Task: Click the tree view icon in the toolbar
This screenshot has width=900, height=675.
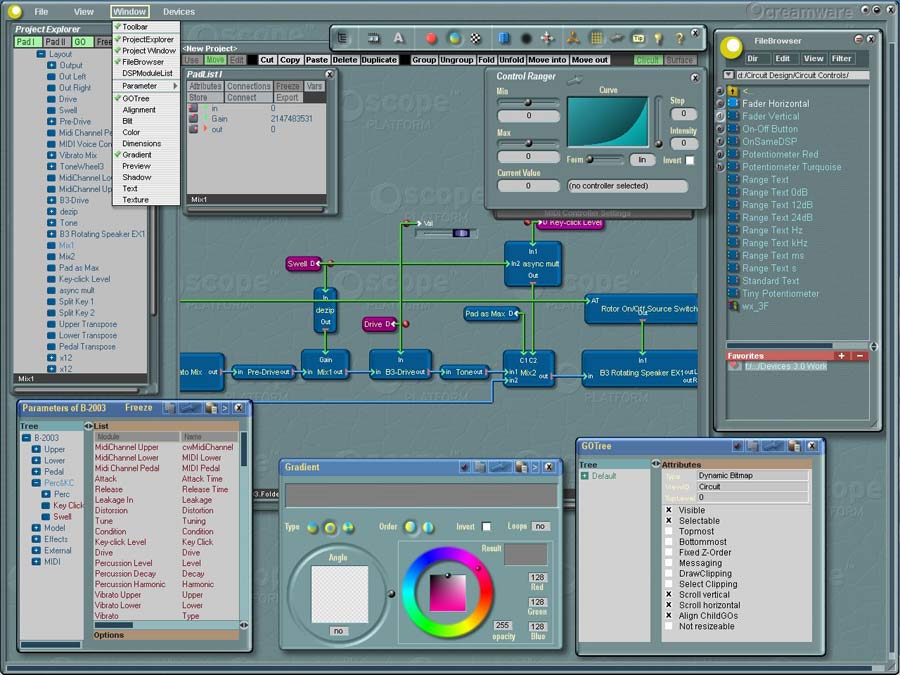Action: point(344,38)
